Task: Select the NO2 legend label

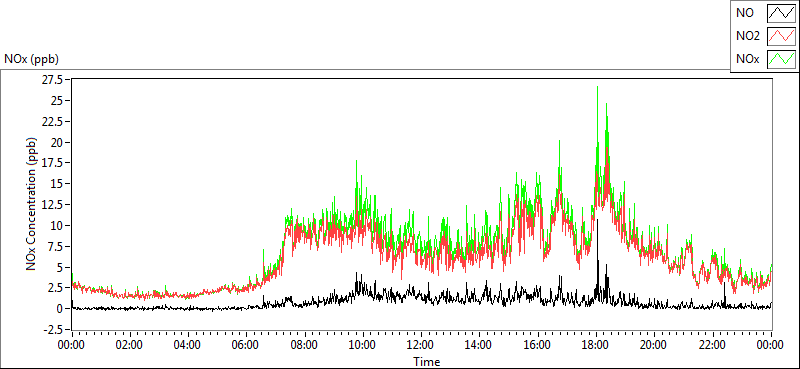Action: tap(748, 36)
